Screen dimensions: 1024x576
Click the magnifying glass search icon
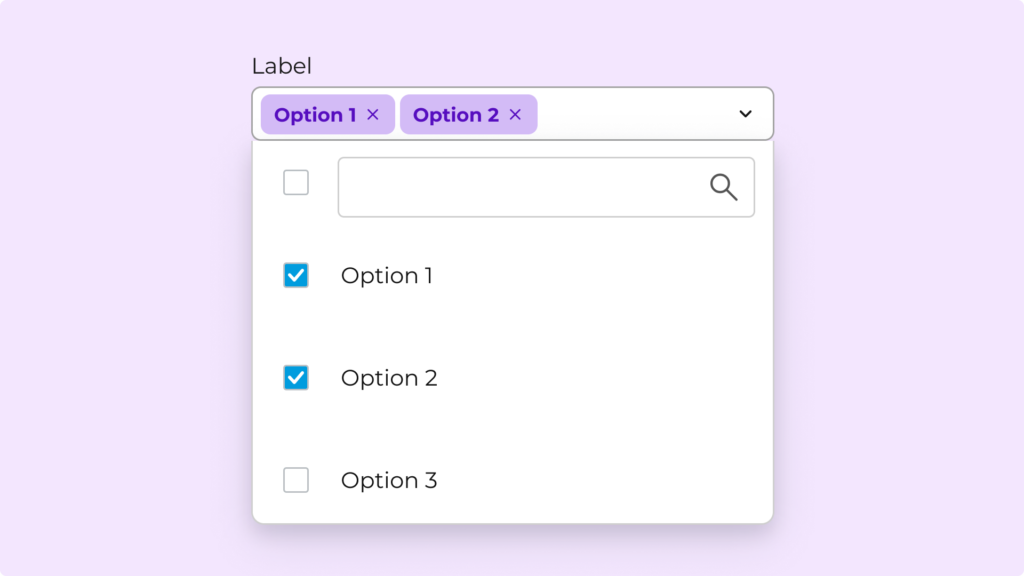(723, 187)
